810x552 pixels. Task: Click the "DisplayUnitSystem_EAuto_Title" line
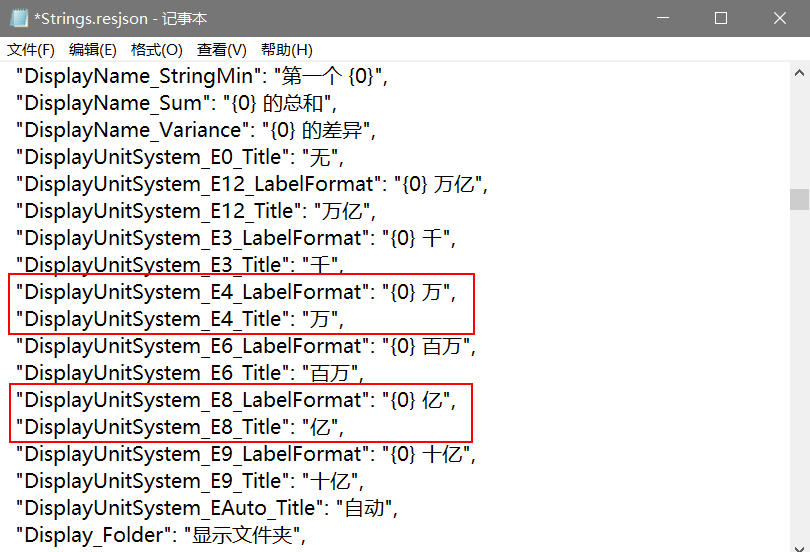(207, 509)
